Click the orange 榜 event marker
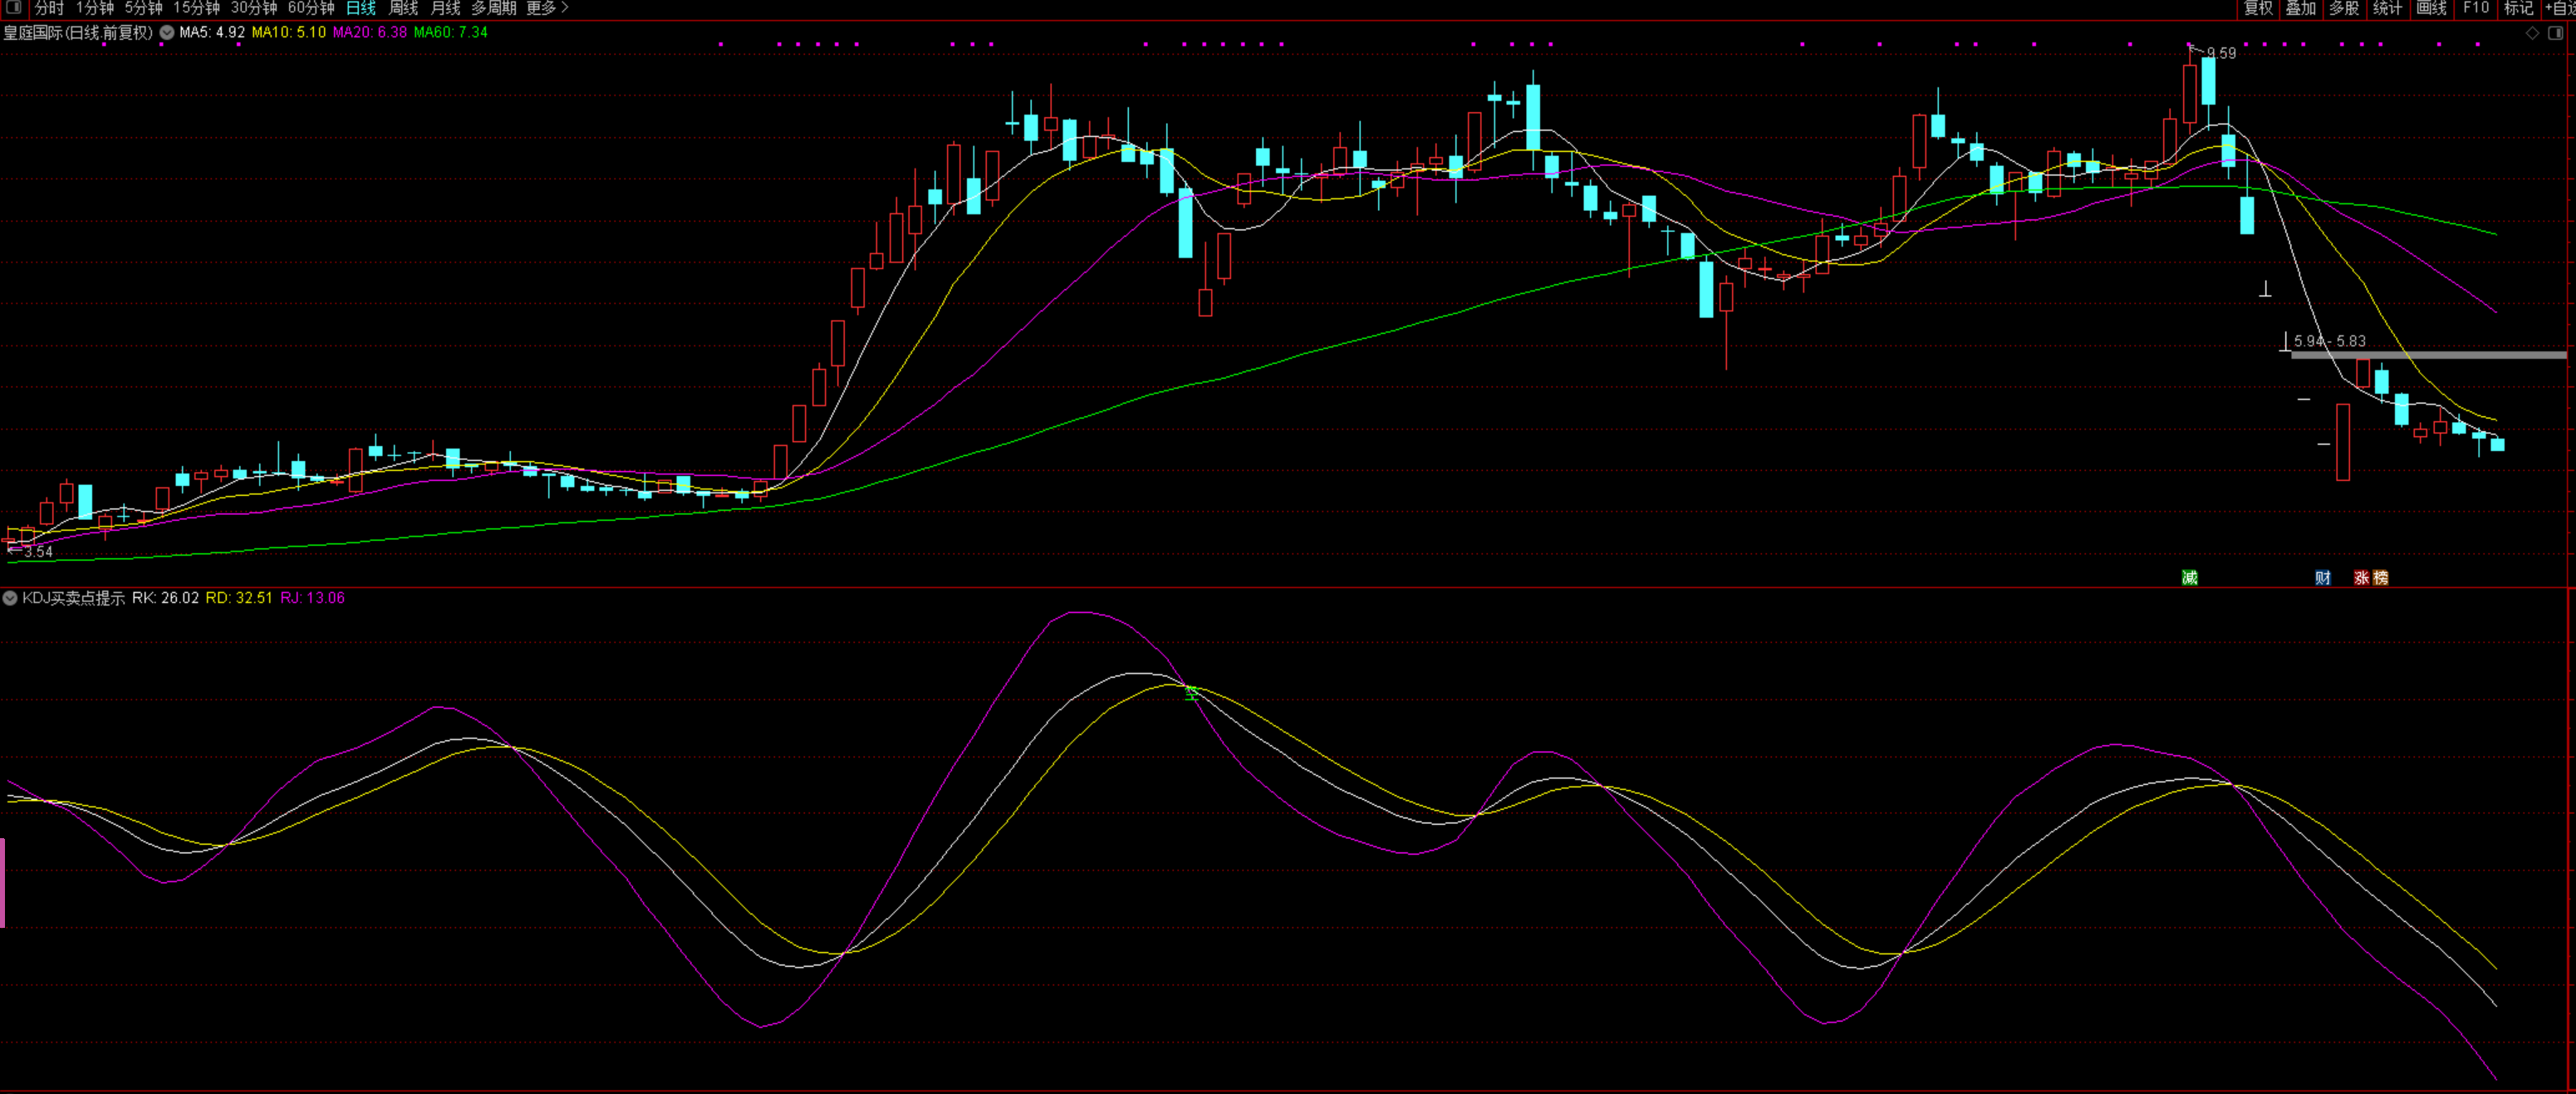Screen dimensions: 2576x1094 pos(2380,577)
